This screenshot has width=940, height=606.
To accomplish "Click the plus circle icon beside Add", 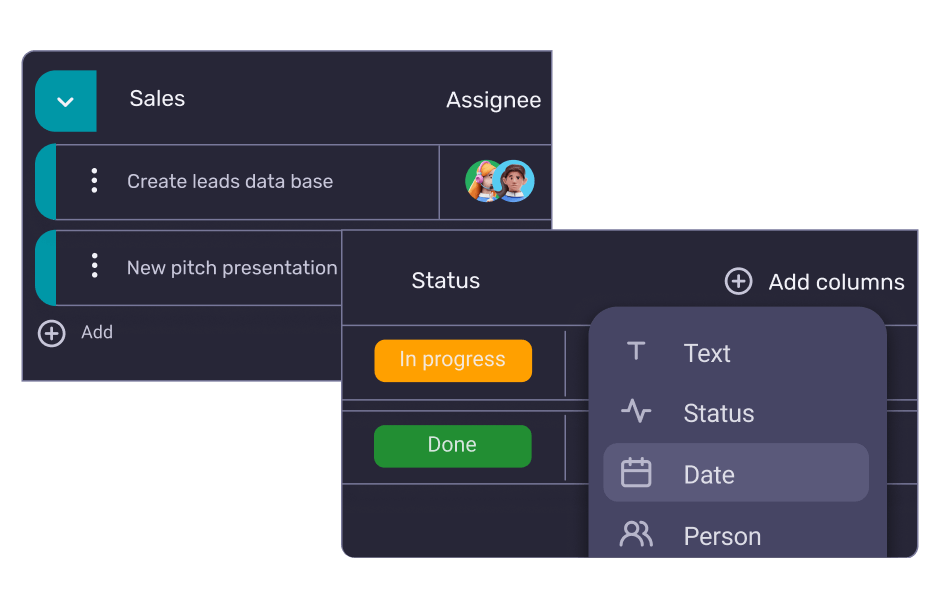I will (x=51, y=333).
